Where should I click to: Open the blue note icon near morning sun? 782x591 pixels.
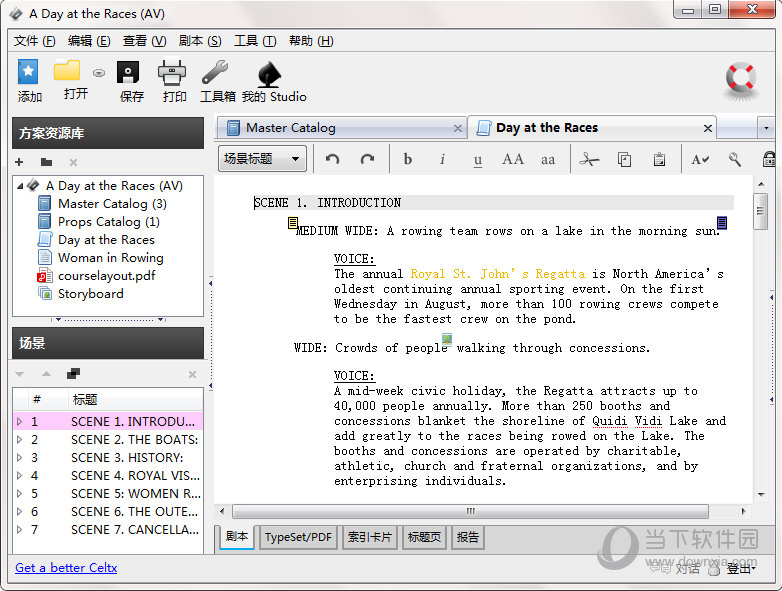[722, 222]
